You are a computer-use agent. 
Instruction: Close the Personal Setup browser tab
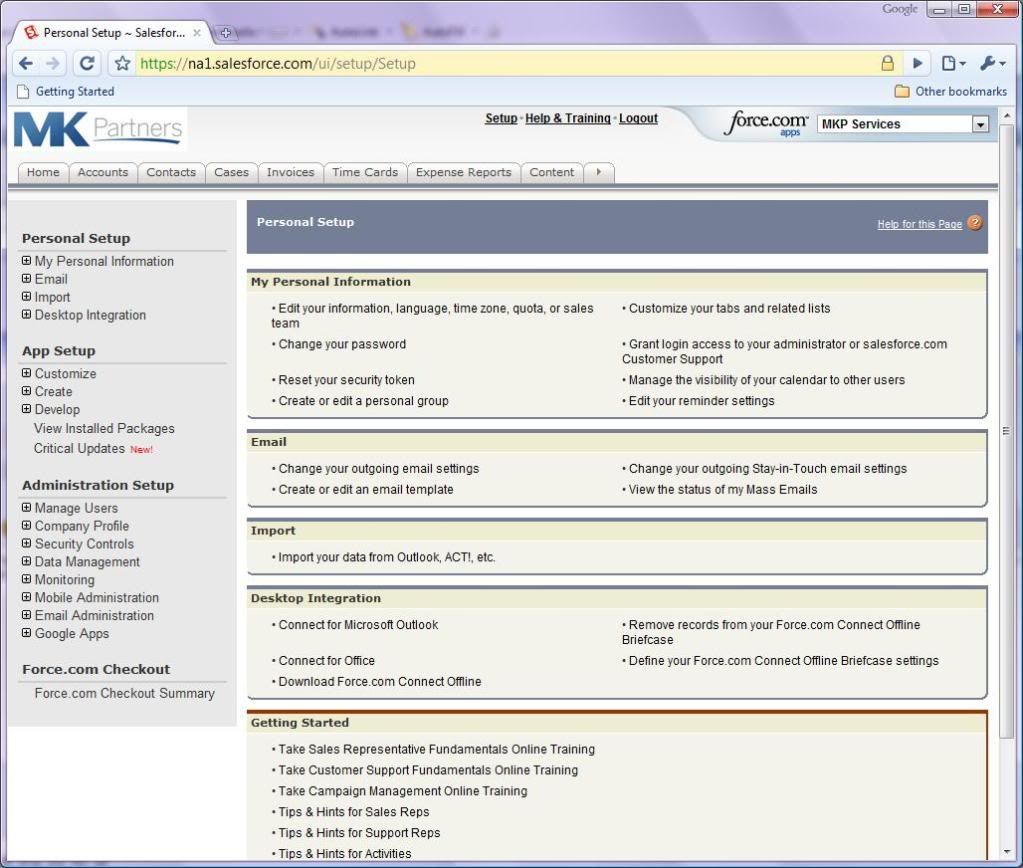click(x=196, y=33)
